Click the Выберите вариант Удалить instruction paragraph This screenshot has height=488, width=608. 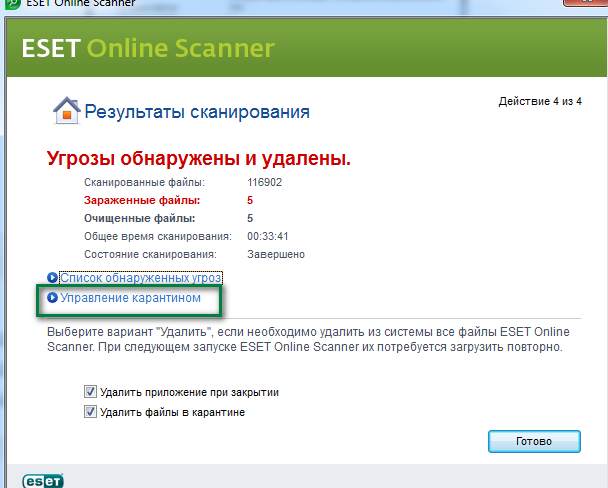[308, 339]
